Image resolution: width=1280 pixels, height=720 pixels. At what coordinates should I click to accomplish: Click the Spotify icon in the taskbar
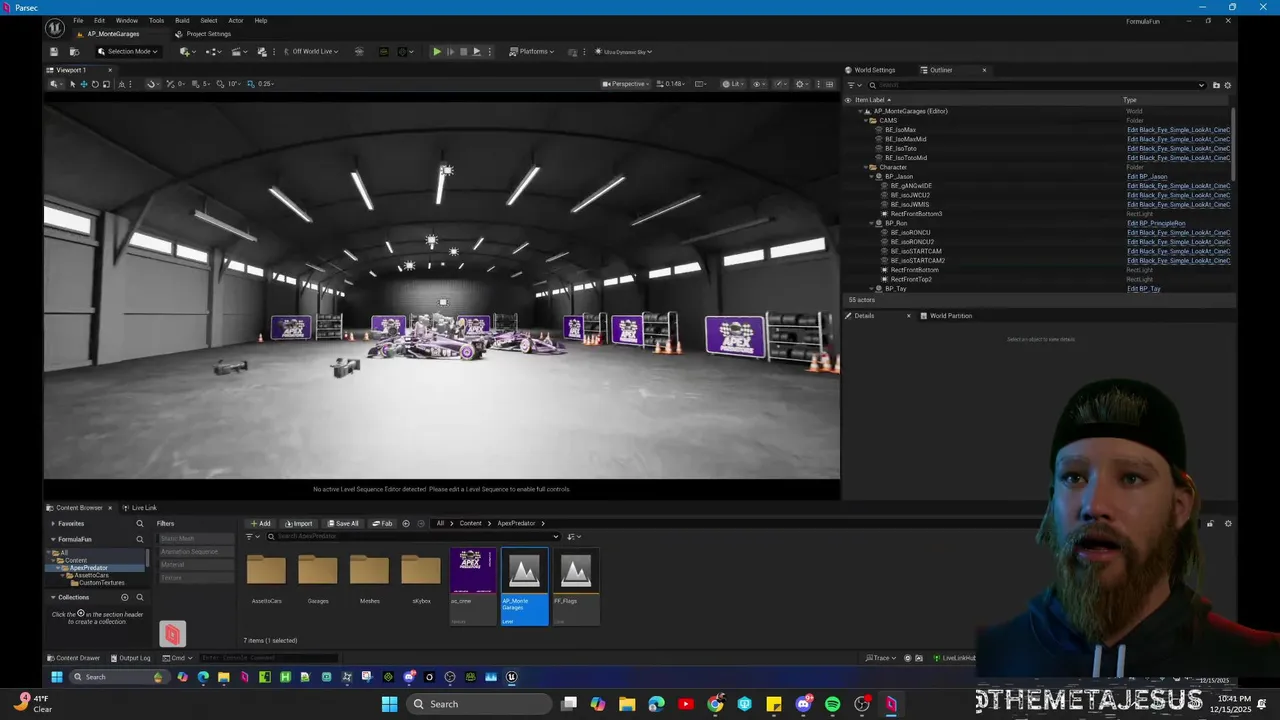[833, 704]
